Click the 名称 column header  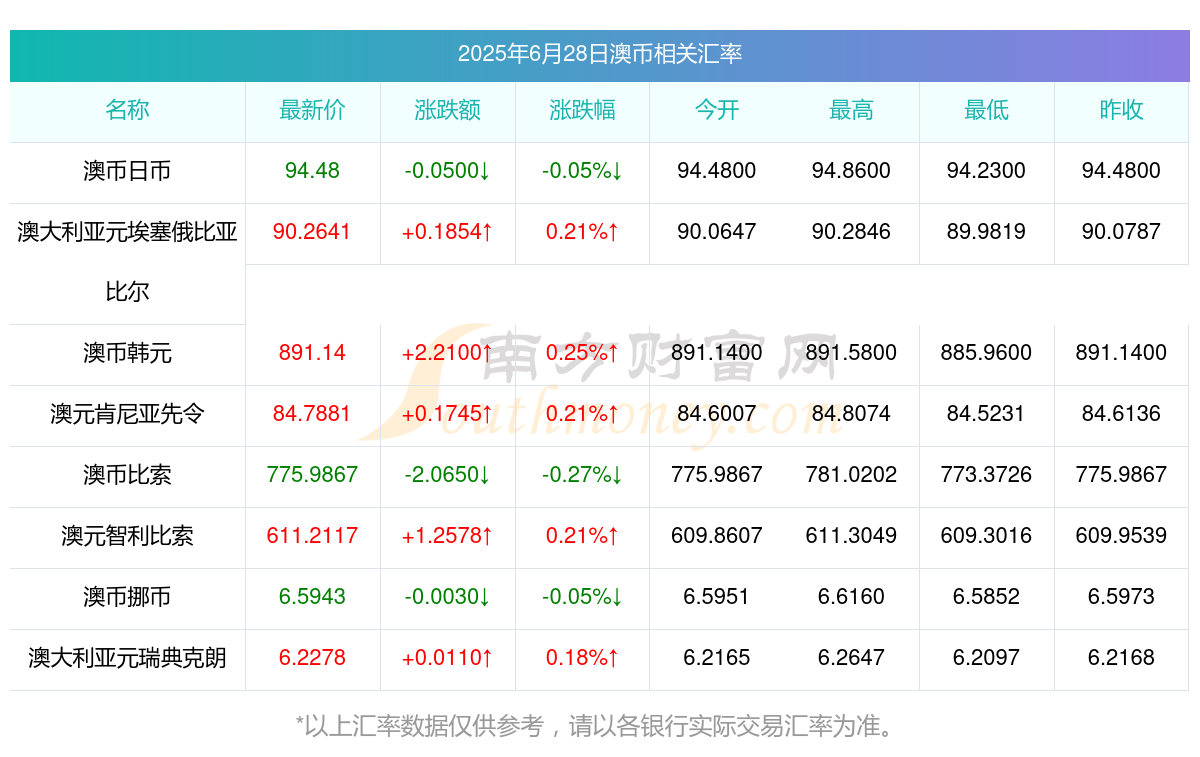click(x=127, y=110)
